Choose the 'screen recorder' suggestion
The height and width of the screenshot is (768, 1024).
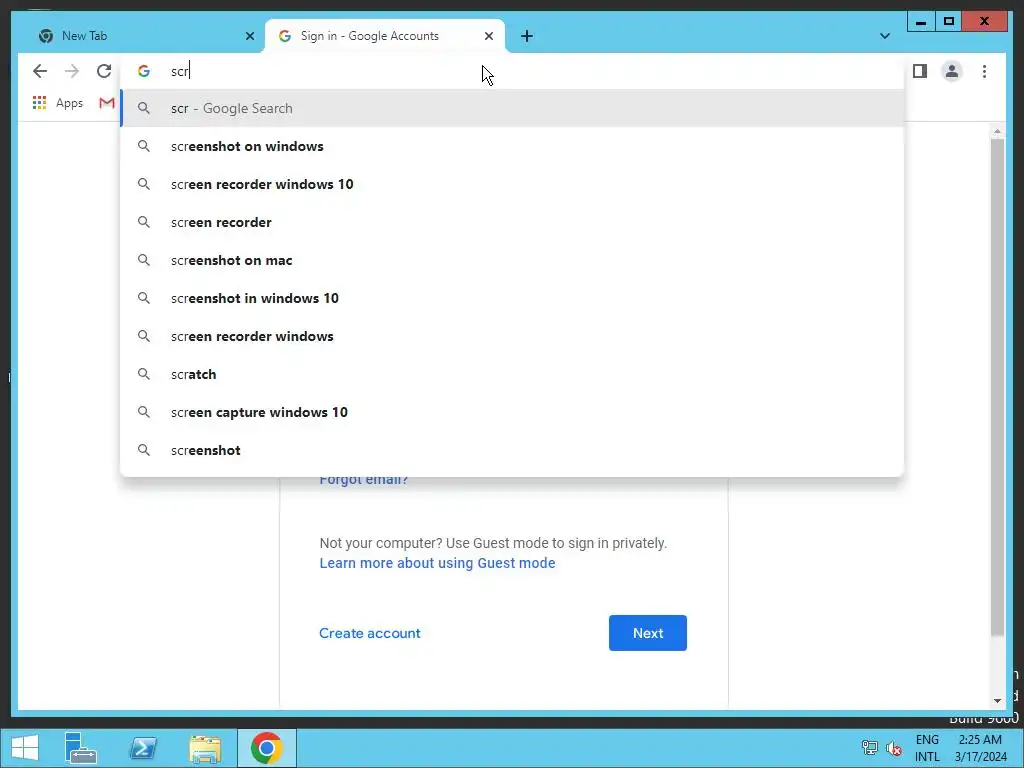click(513, 222)
